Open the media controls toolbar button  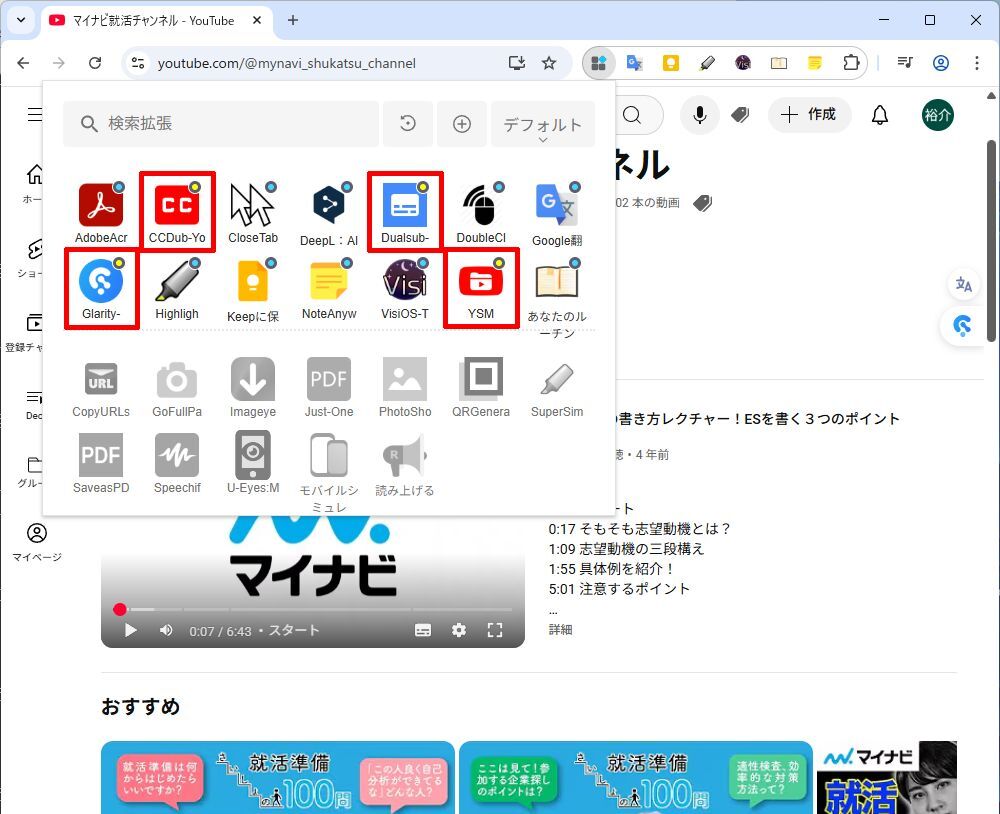[x=905, y=63]
